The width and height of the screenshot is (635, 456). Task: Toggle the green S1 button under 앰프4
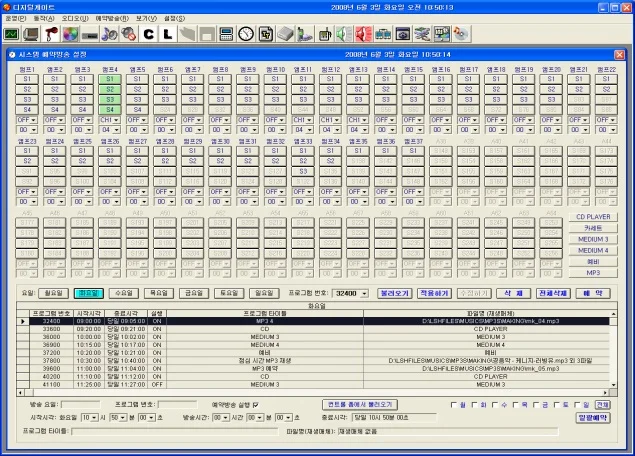point(110,79)
